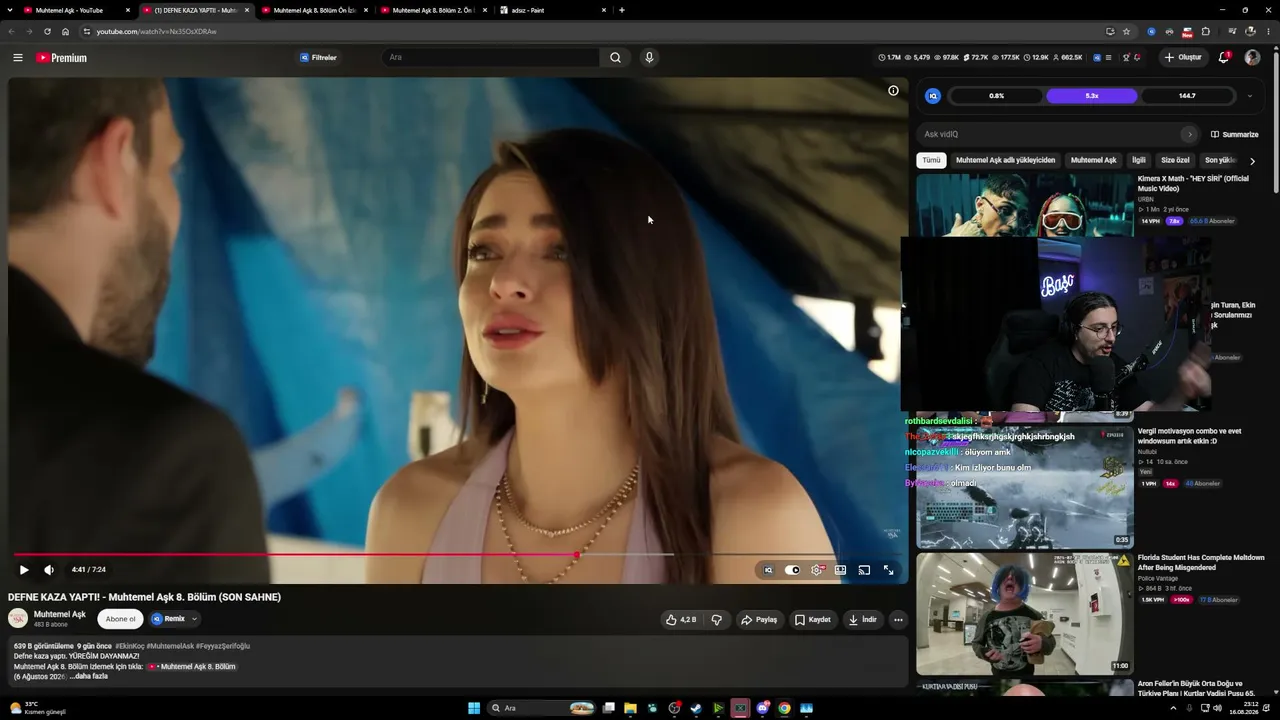Show hidden system tray icons

[x=1173, y=708]
